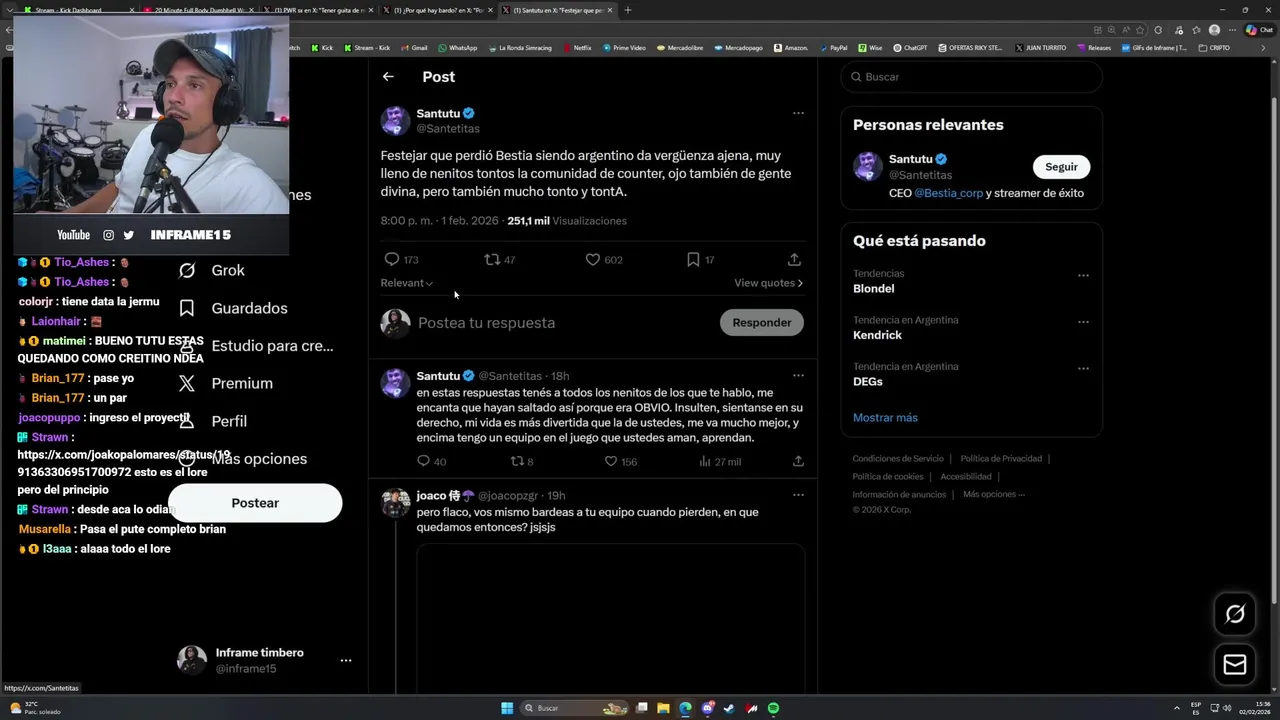Repost Santutu's reply showing 8 reposts

click(517, 461)
